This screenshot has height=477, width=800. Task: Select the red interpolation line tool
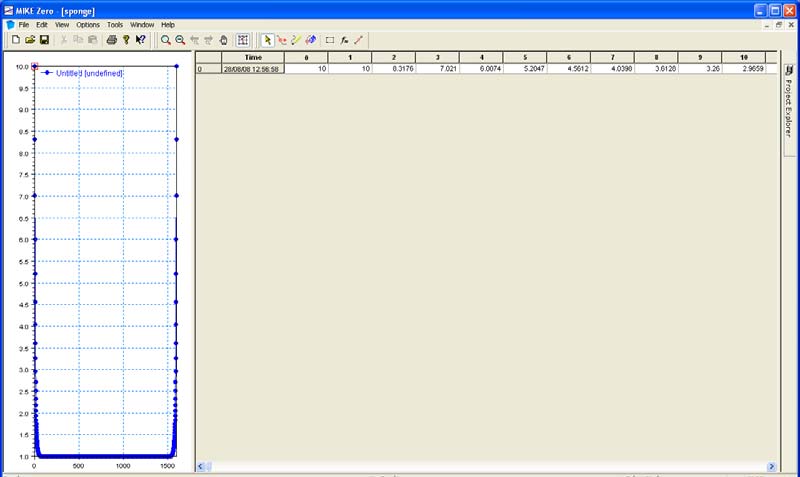(x=359, y=40)
